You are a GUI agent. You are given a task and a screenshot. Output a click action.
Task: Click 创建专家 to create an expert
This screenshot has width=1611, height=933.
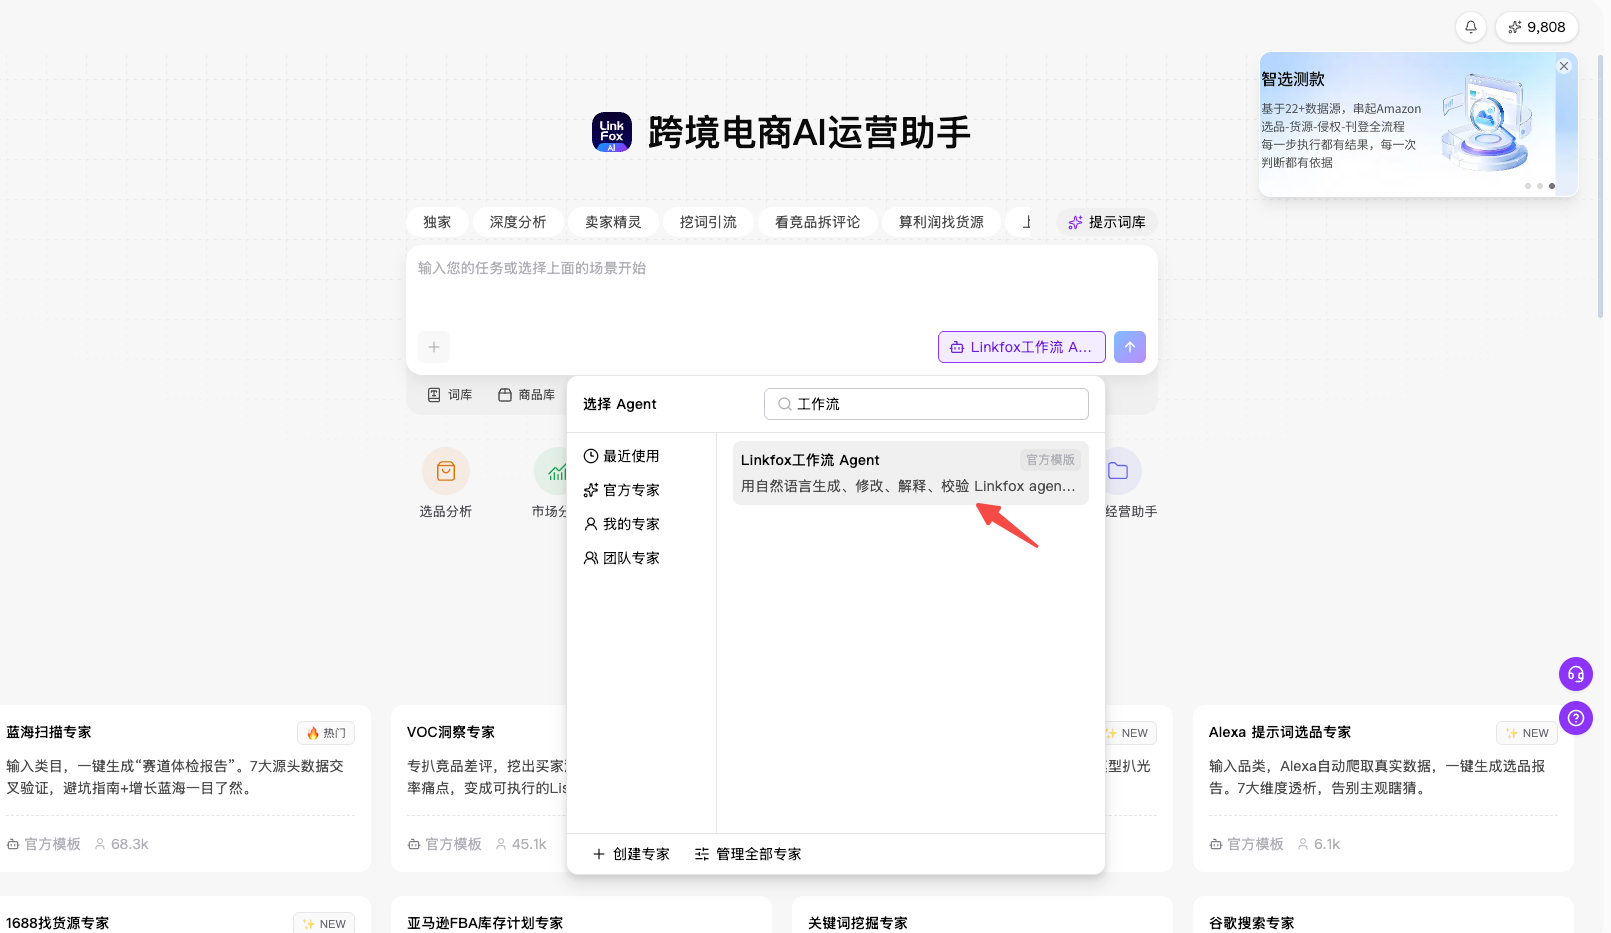[x=631, y=854]
